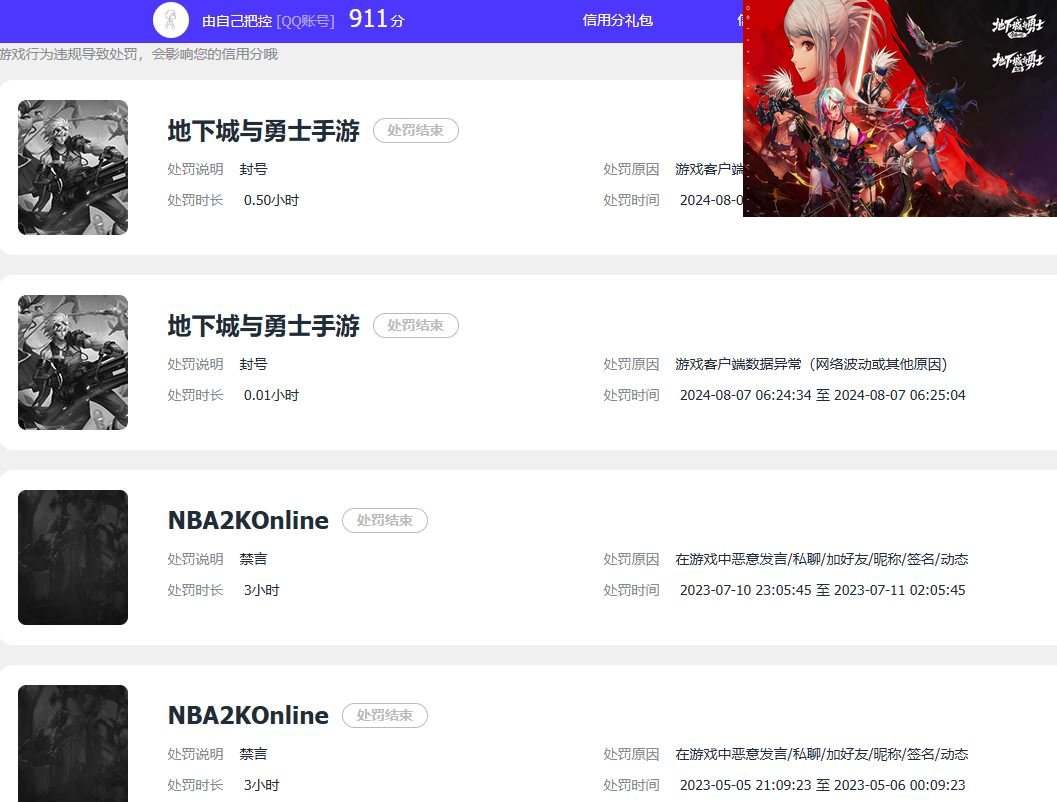Click 处罚结束 badge on 2023-05-05 NBA2KOnline record

click(x=385, y=715)
